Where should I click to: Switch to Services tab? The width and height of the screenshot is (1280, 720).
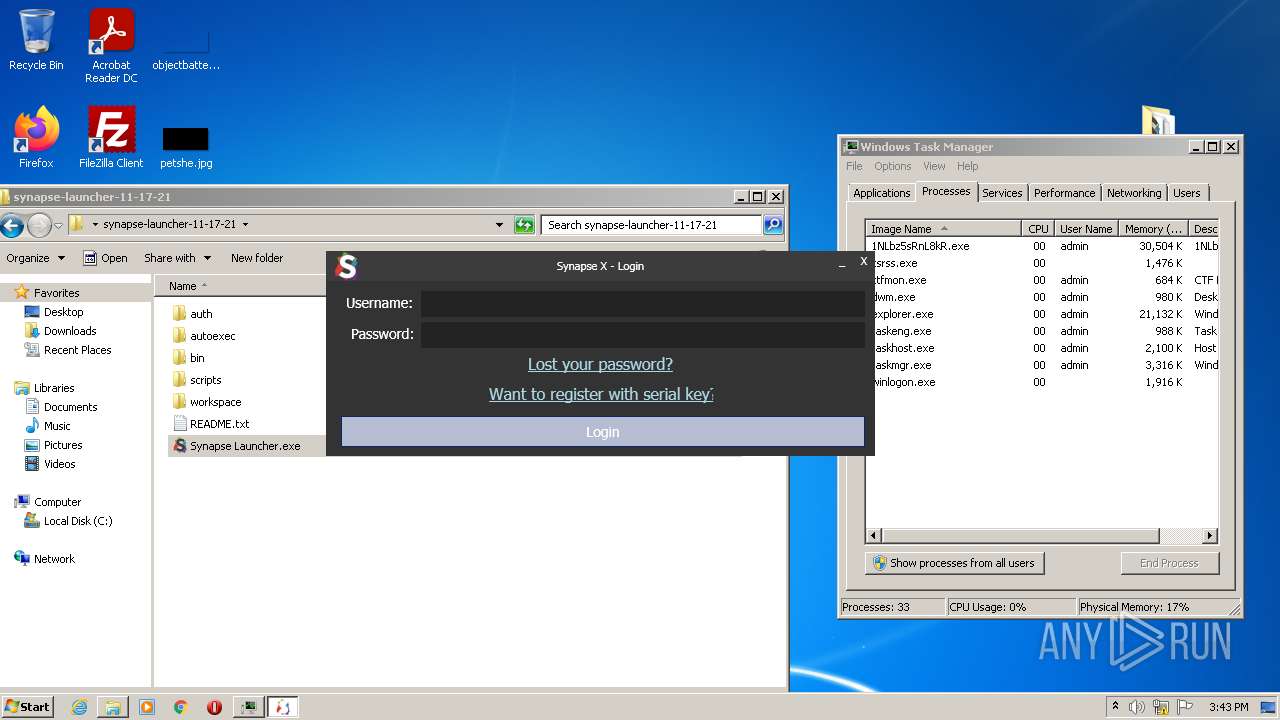click(1002, 193)
